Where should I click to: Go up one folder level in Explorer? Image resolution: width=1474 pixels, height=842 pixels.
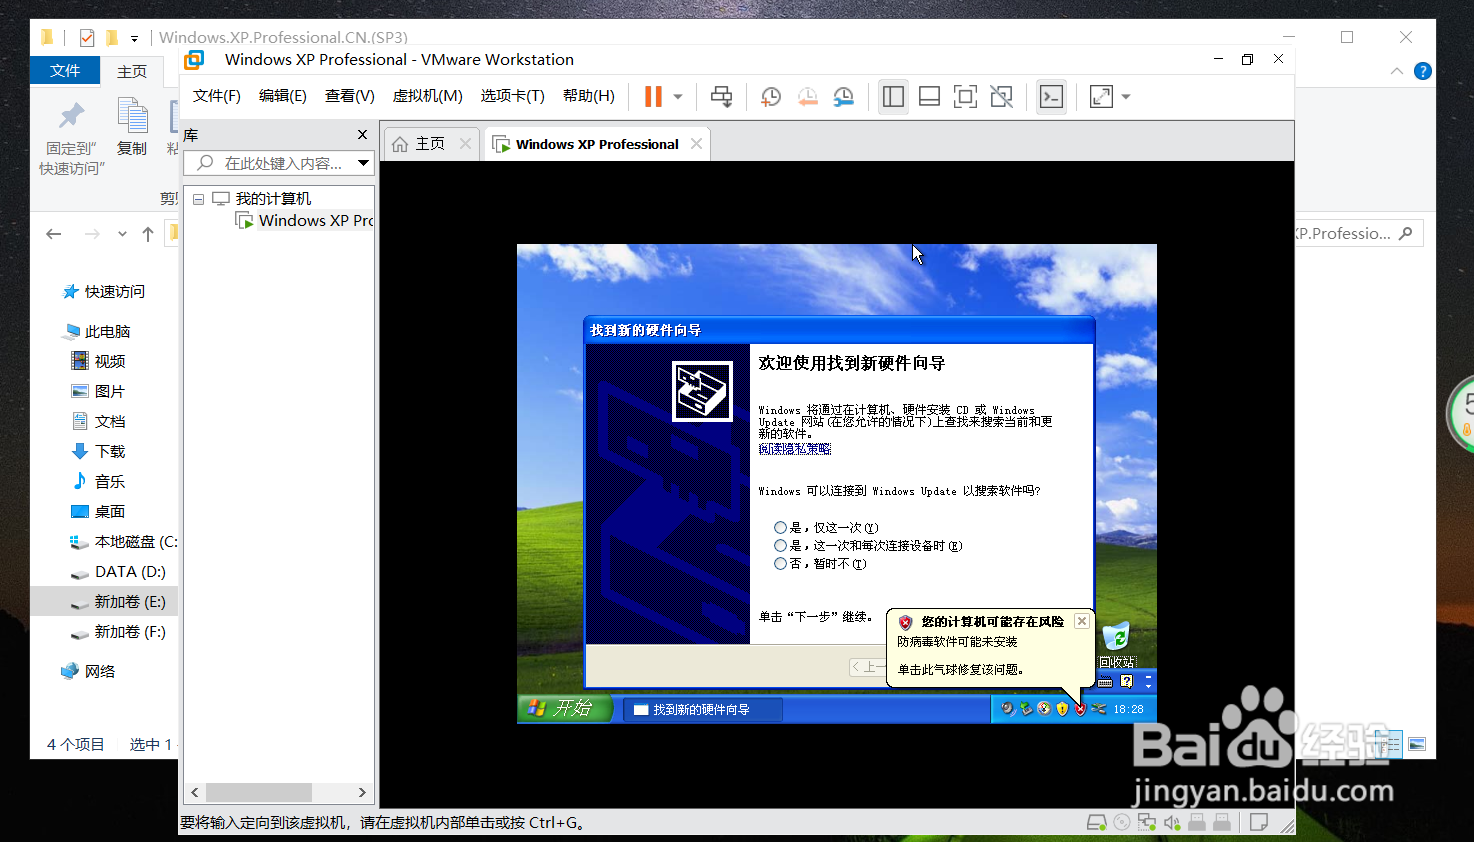coord(148,234)
